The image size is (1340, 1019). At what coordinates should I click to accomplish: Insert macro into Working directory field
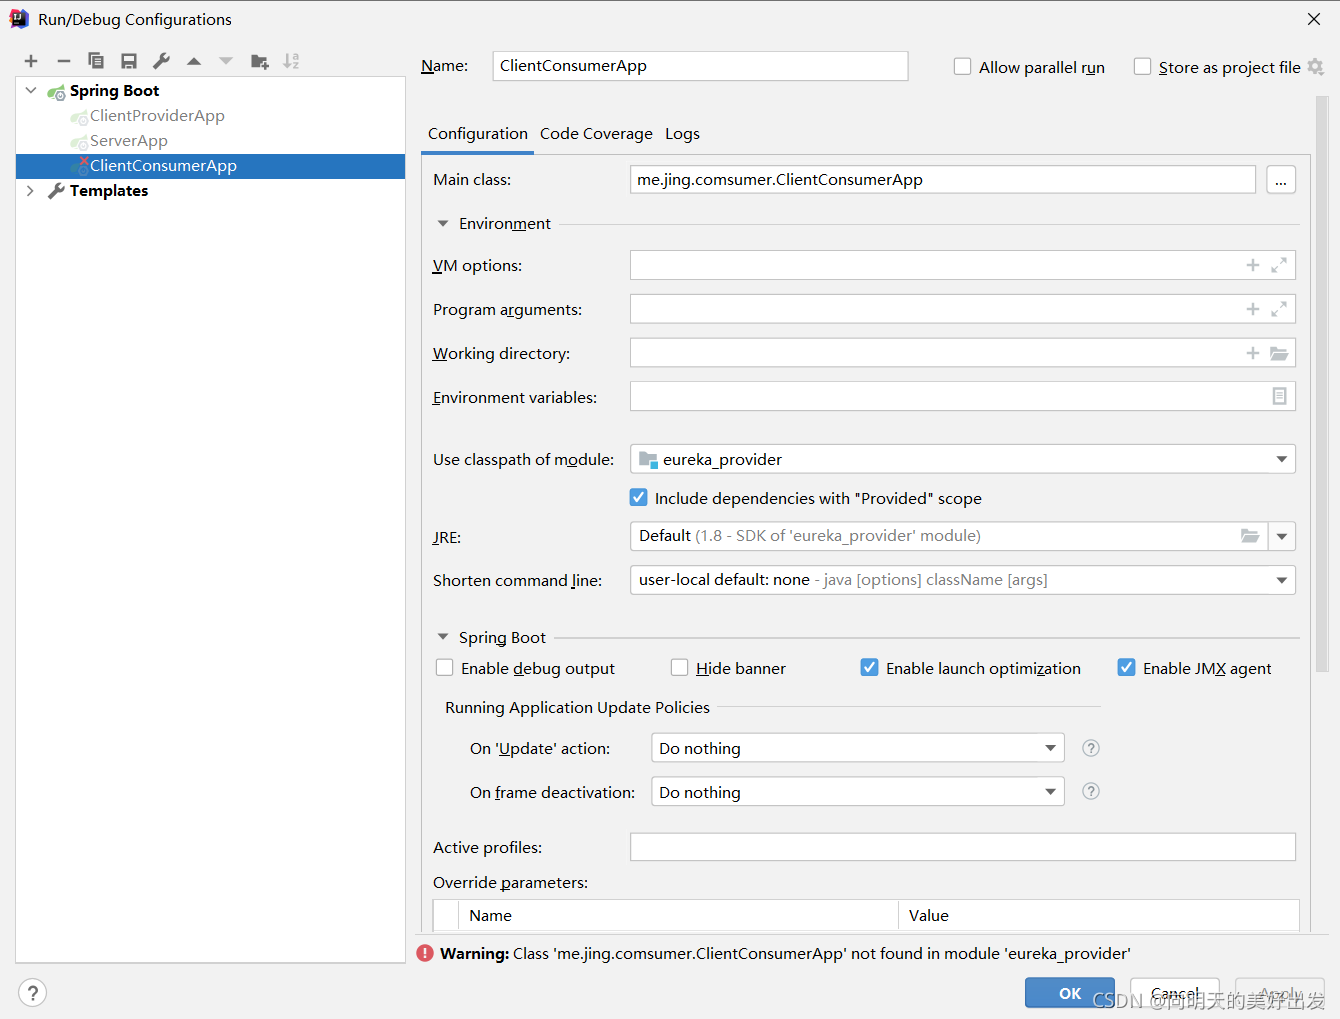[1253, 353]
